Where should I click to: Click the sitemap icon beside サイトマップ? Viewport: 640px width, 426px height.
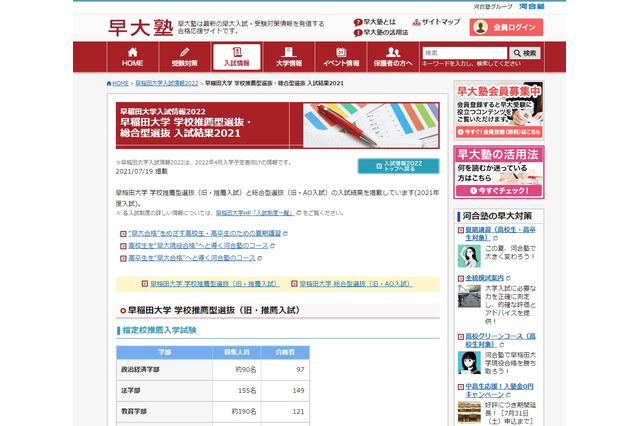[x=416, y=22]
